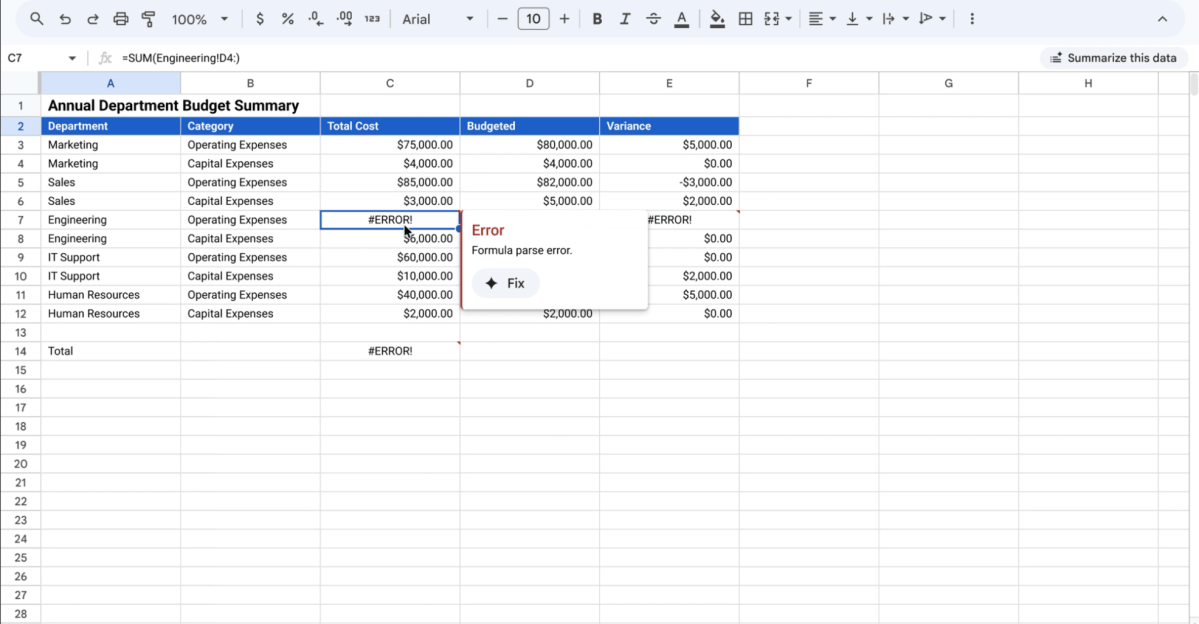Select the #ERROR! cell in column E
1199x624 pixels.
[692, 220]
